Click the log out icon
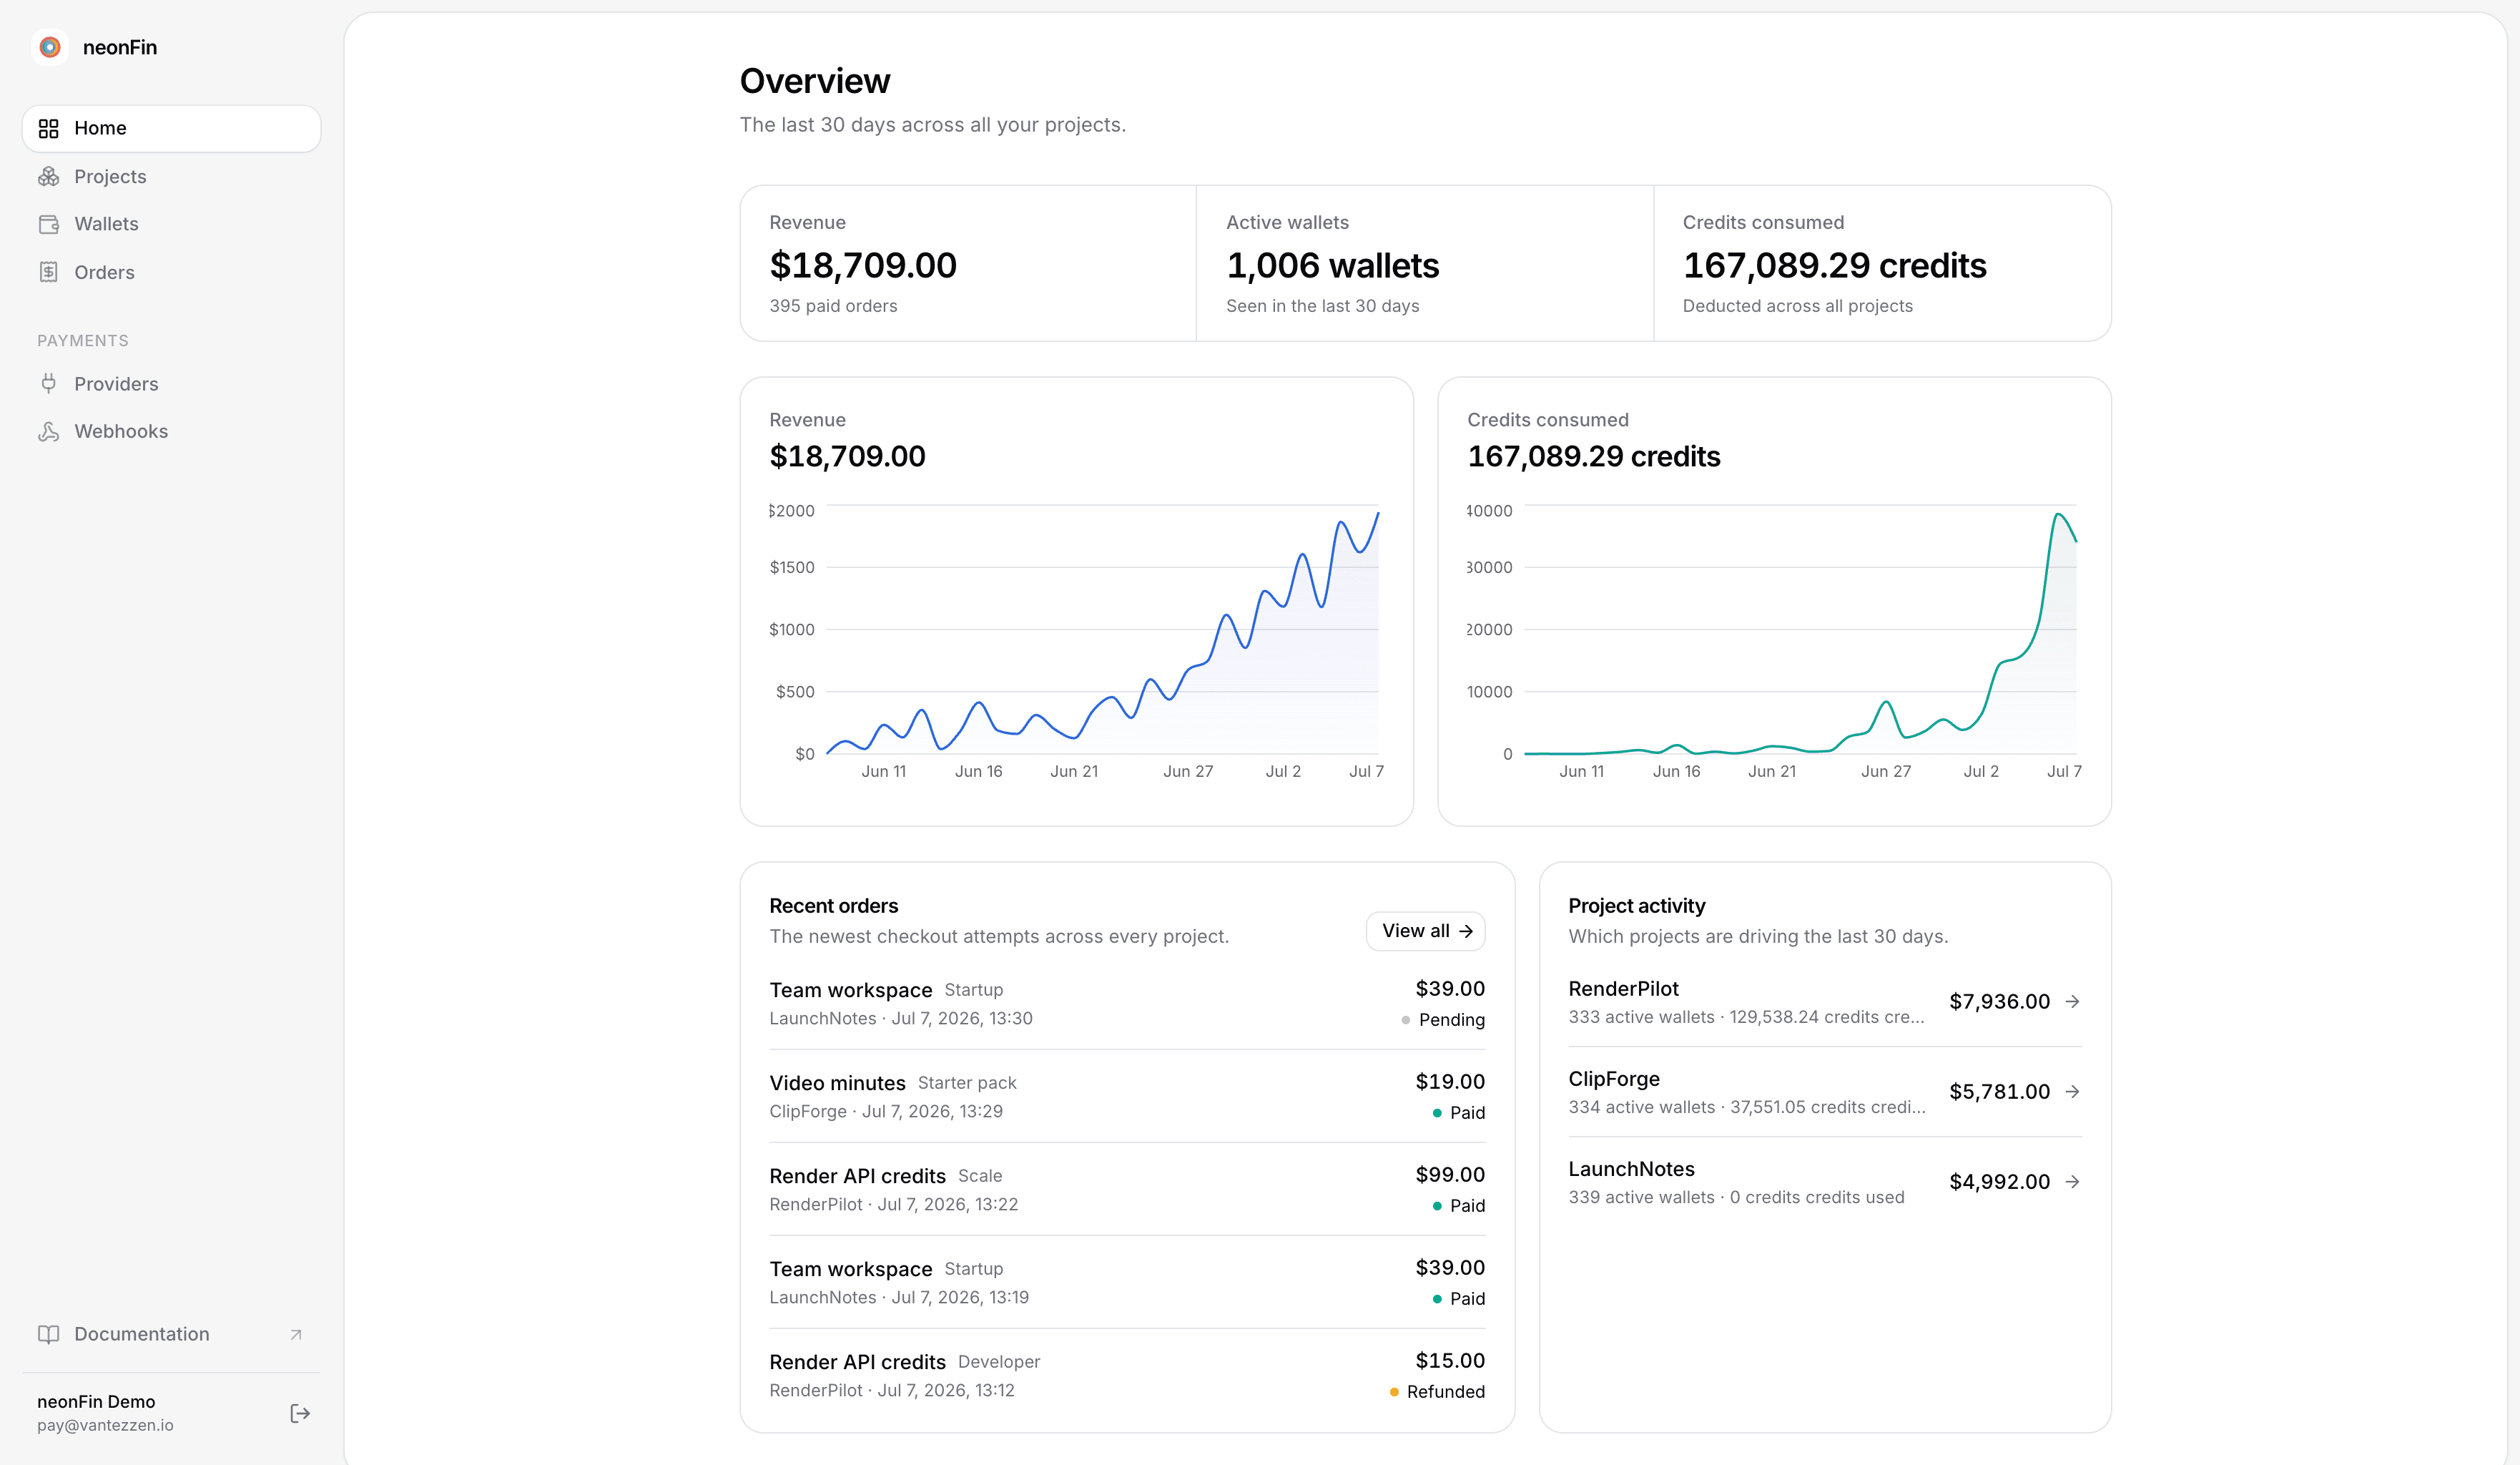 coord(300,1413)
